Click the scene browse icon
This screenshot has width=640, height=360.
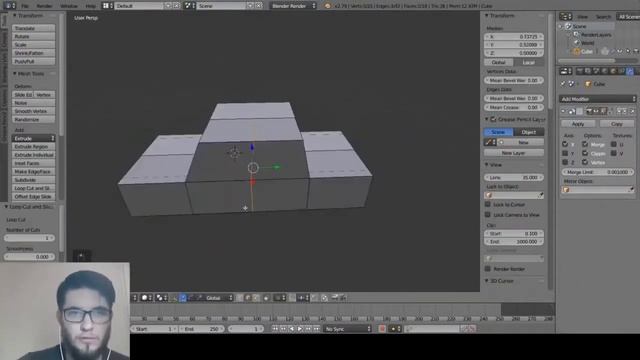tap(189, 6)
